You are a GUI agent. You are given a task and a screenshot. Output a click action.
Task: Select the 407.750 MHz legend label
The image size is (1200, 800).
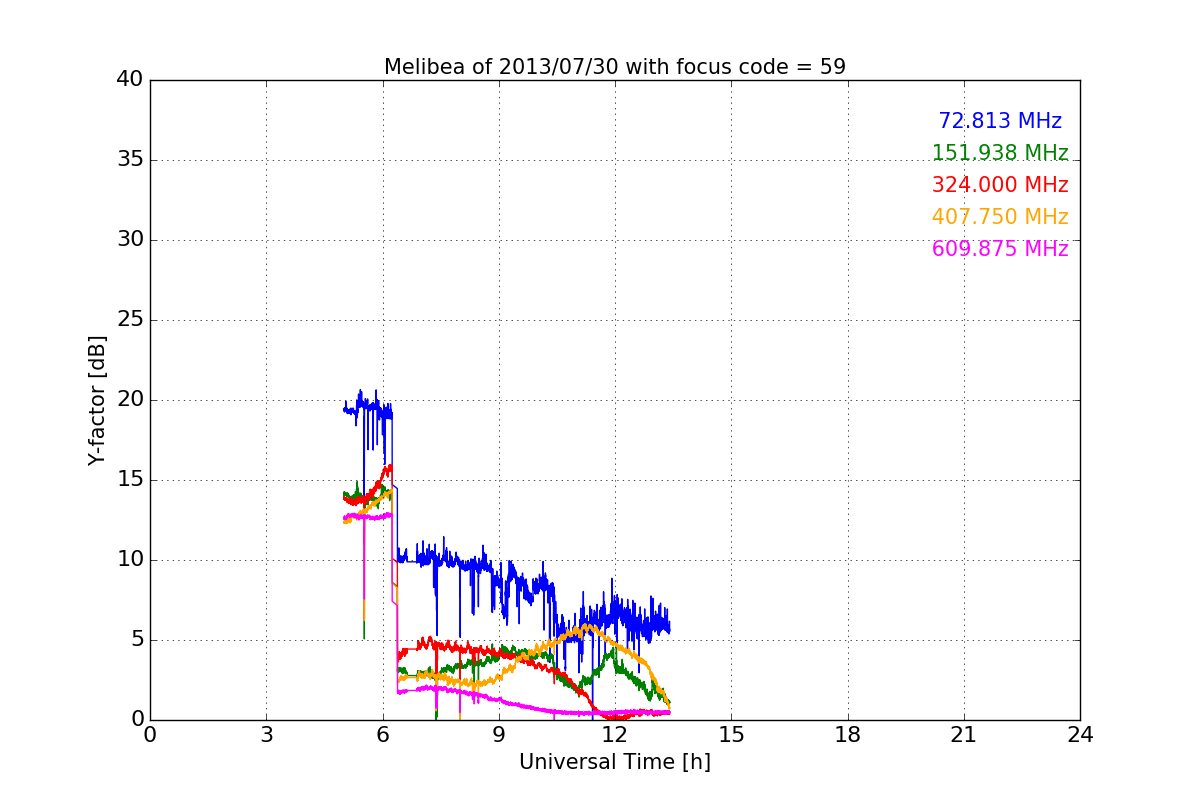point(1000,217)
